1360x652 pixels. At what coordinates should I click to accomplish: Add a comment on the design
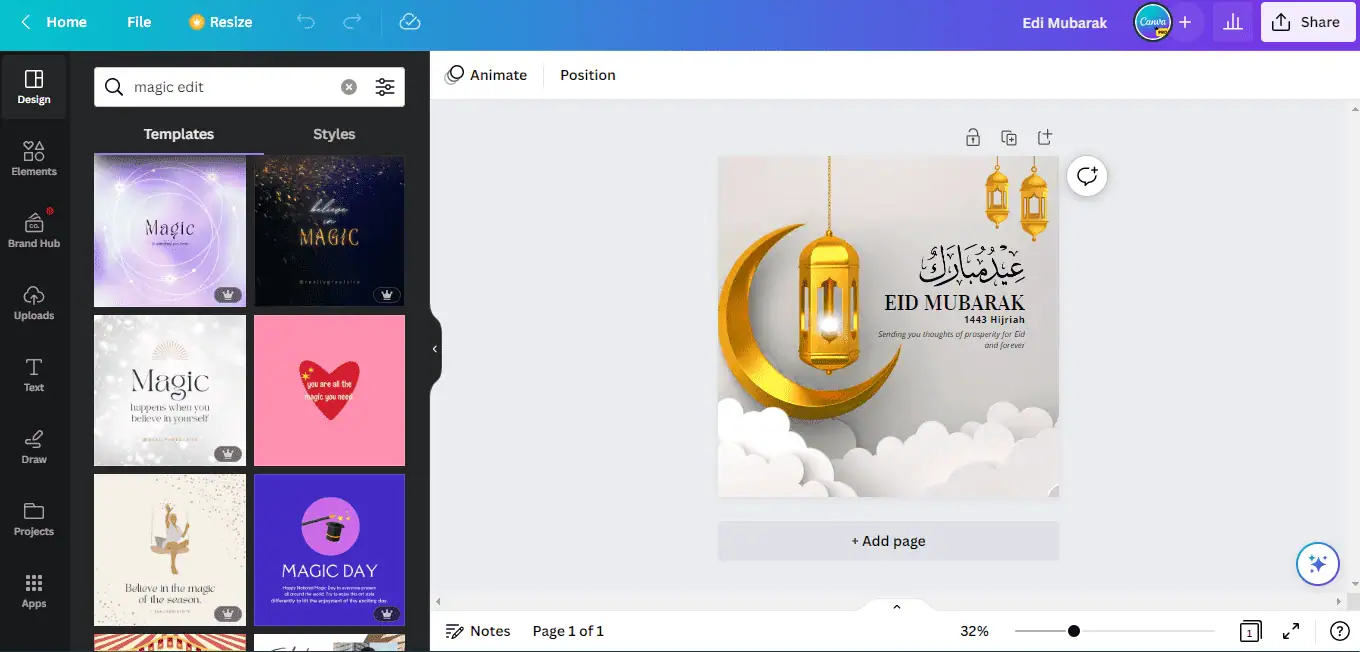click(x=1087, y=176)
